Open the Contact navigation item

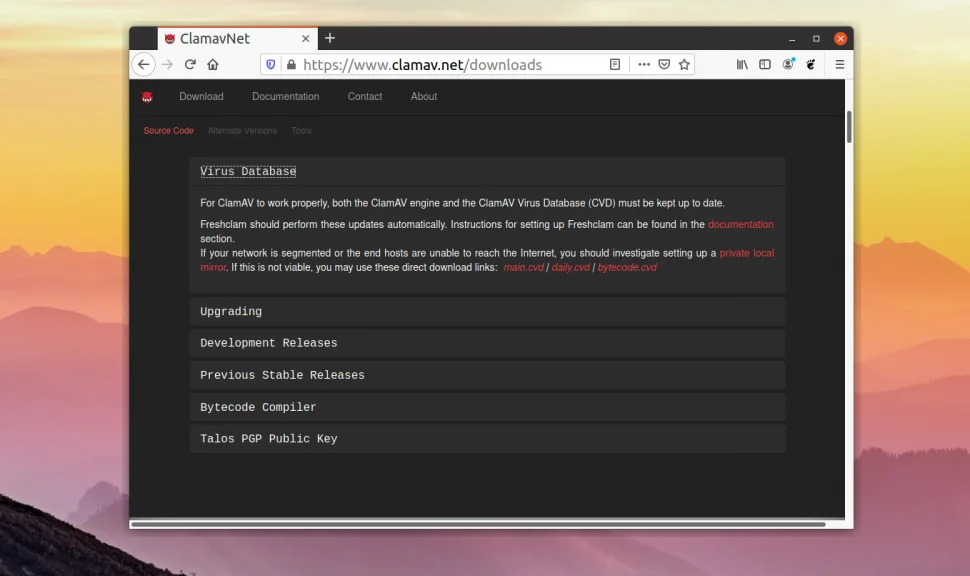365,97
